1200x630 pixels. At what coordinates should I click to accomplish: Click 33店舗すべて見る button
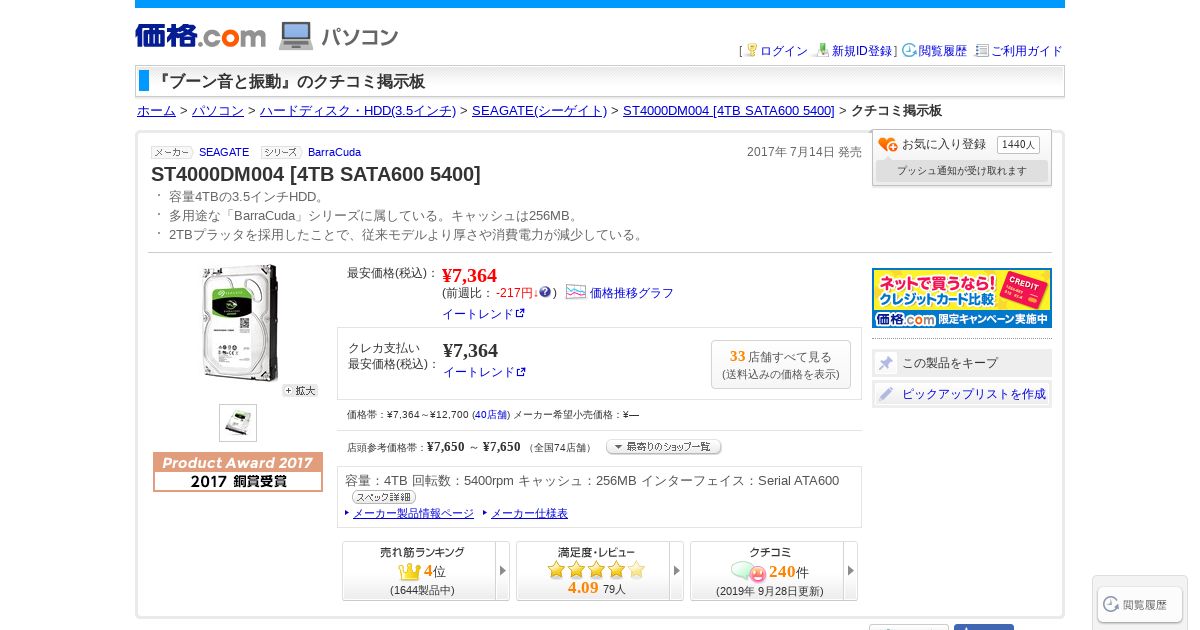(781, 364)
